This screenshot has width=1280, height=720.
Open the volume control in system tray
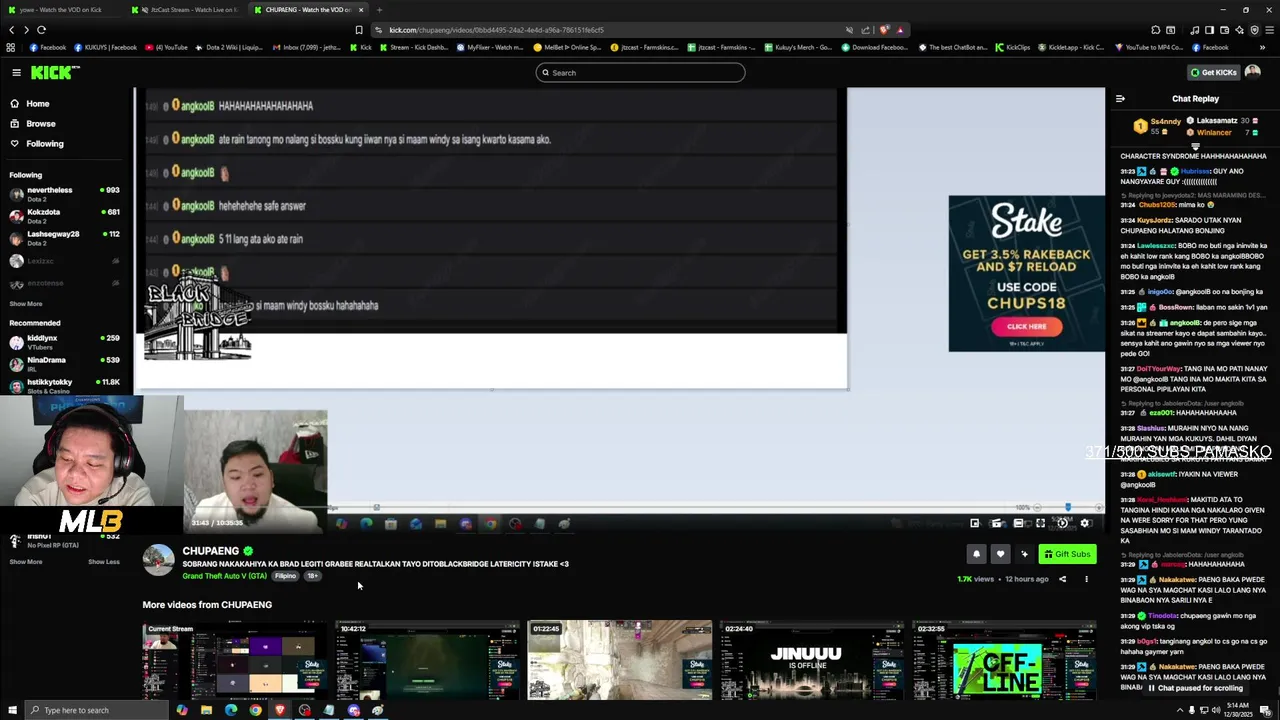click(x=1214, y=710)
